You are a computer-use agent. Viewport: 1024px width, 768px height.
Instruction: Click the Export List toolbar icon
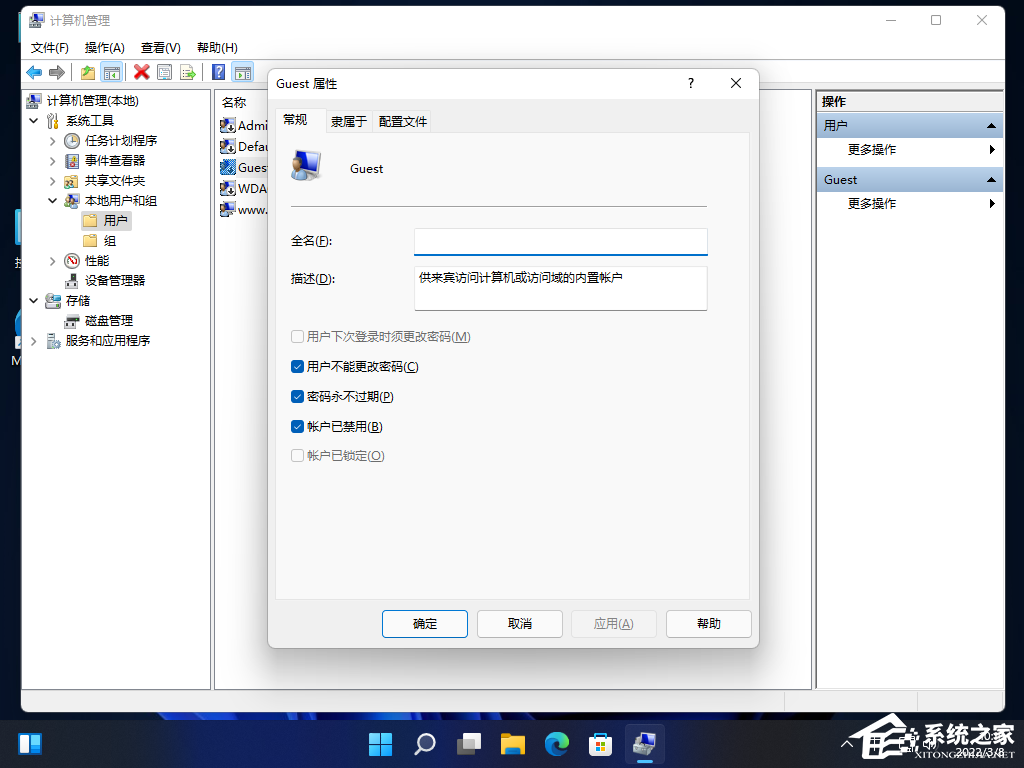(187, 72)
